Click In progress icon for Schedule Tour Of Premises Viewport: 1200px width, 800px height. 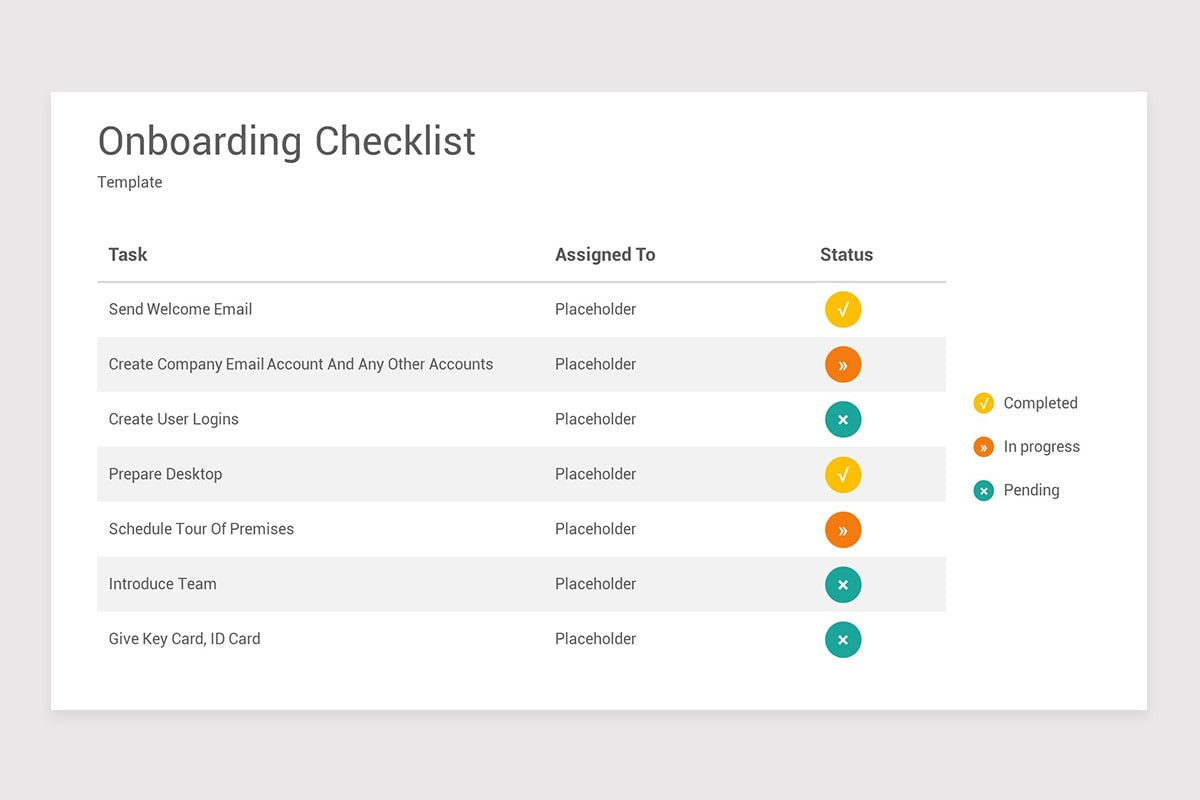[843, 530]
